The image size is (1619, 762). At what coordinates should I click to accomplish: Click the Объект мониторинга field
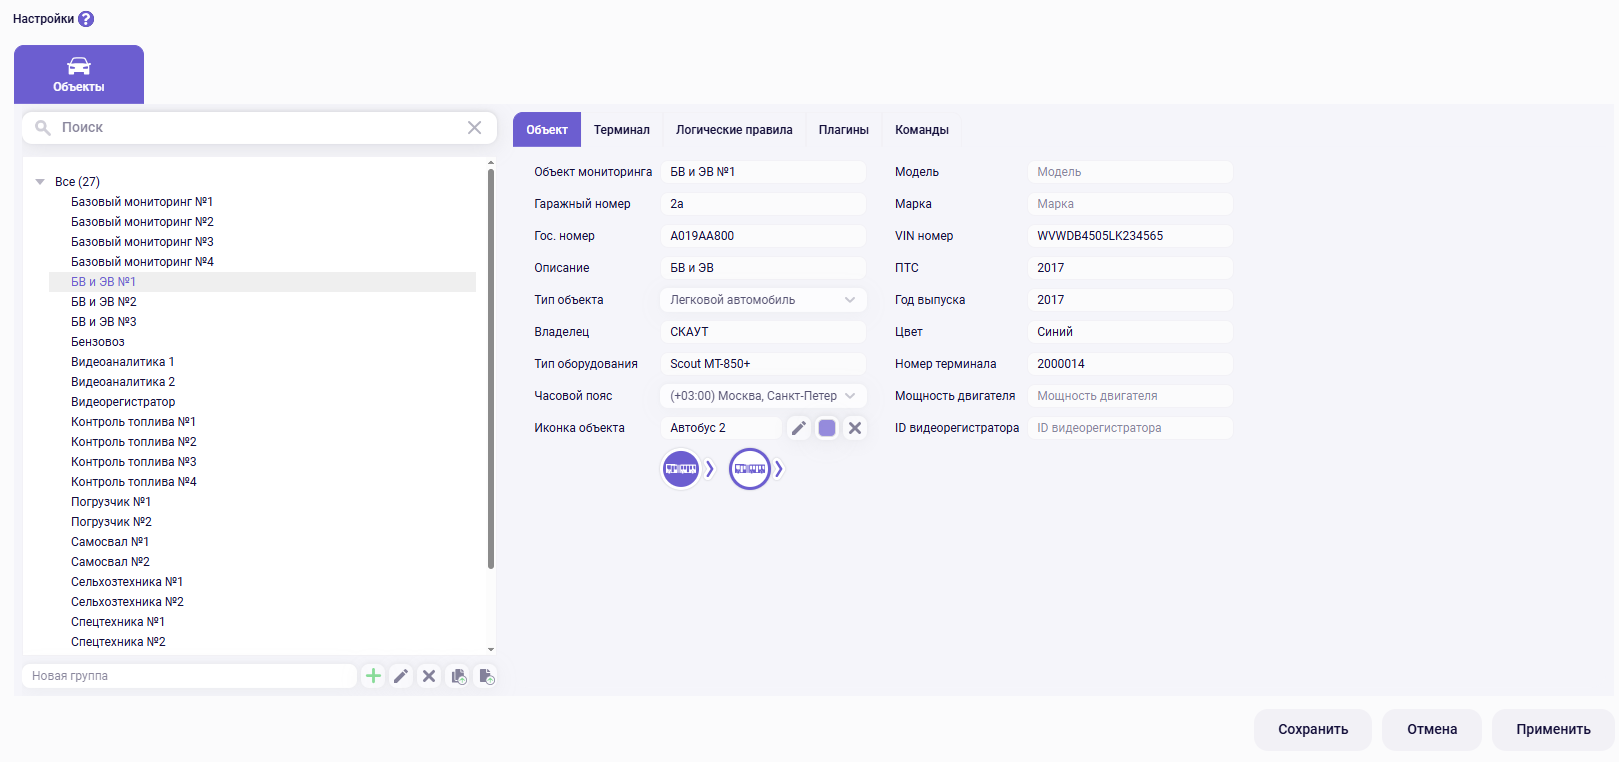(763, 172)
